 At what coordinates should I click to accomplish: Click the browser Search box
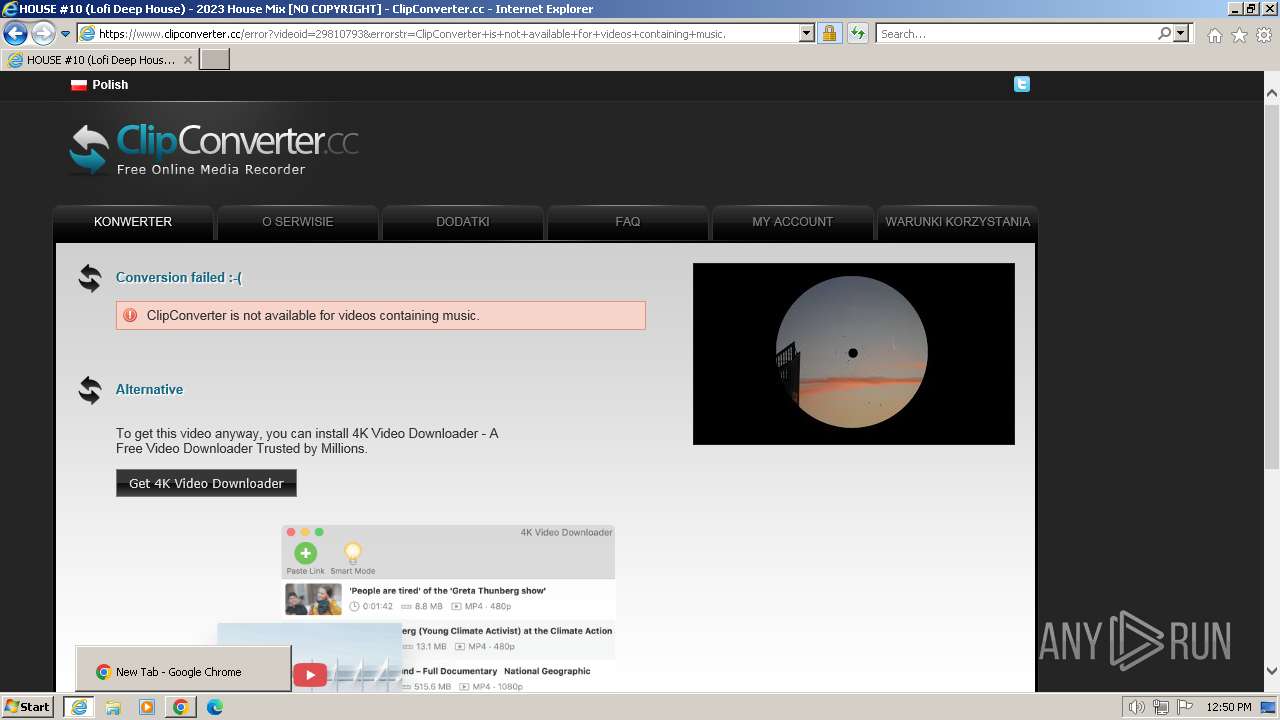[x=1016, y=33]
